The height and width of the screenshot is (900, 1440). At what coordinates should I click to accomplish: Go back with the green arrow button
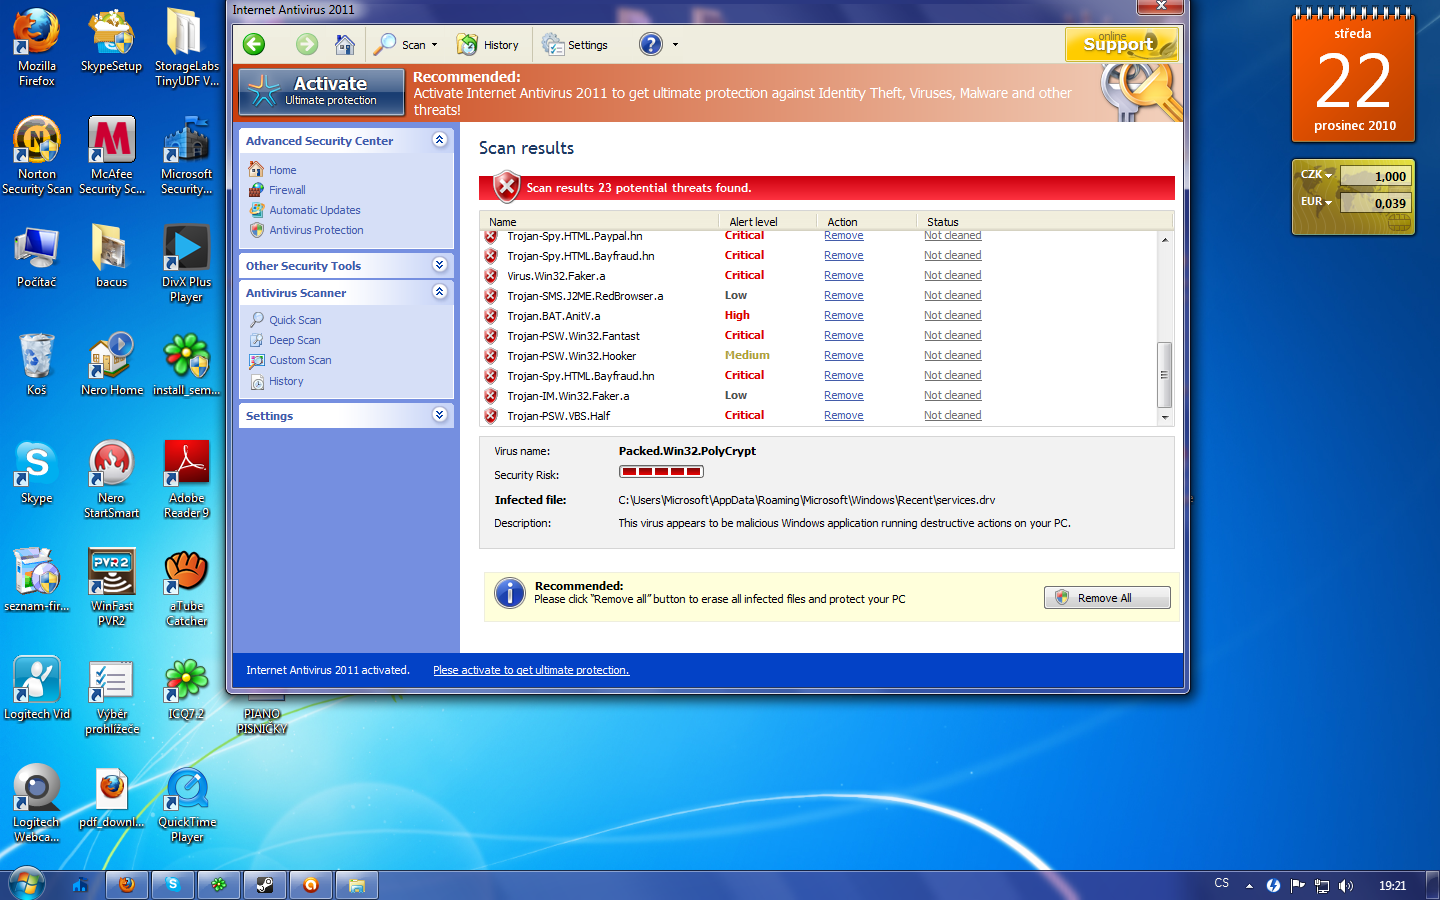(x=254, y=44)
